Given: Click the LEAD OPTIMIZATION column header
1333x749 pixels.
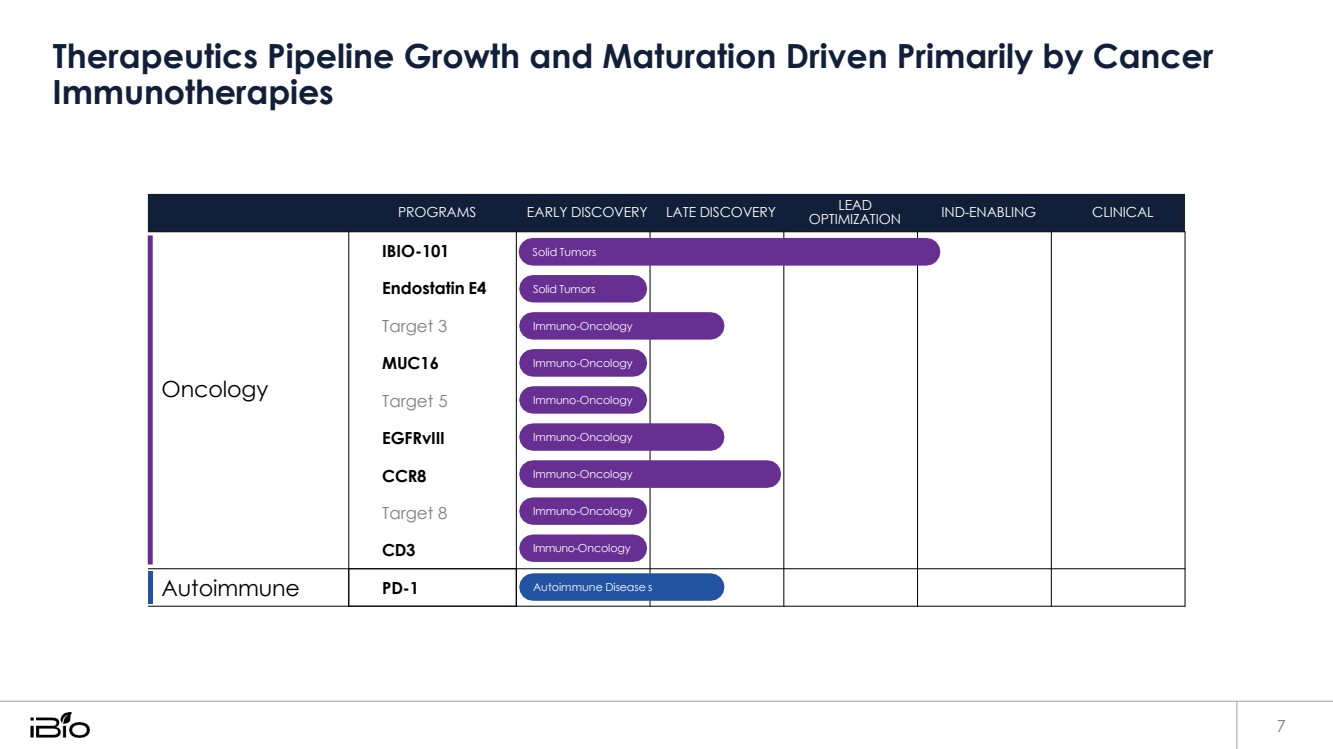Looking at the screenshot, I should [854, 212].
